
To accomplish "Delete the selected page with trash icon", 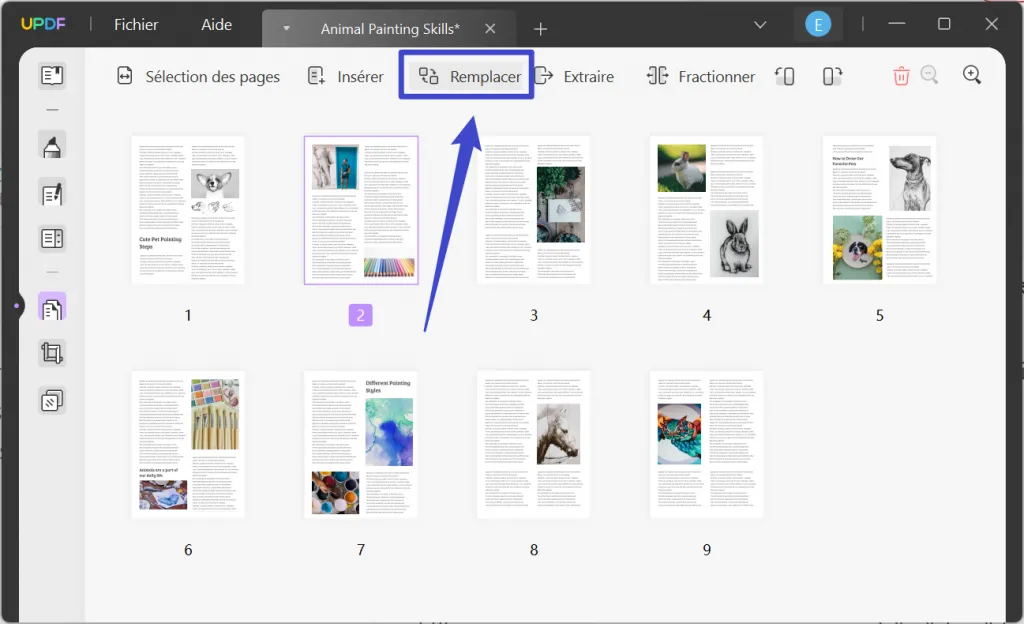I will [900, 75].
